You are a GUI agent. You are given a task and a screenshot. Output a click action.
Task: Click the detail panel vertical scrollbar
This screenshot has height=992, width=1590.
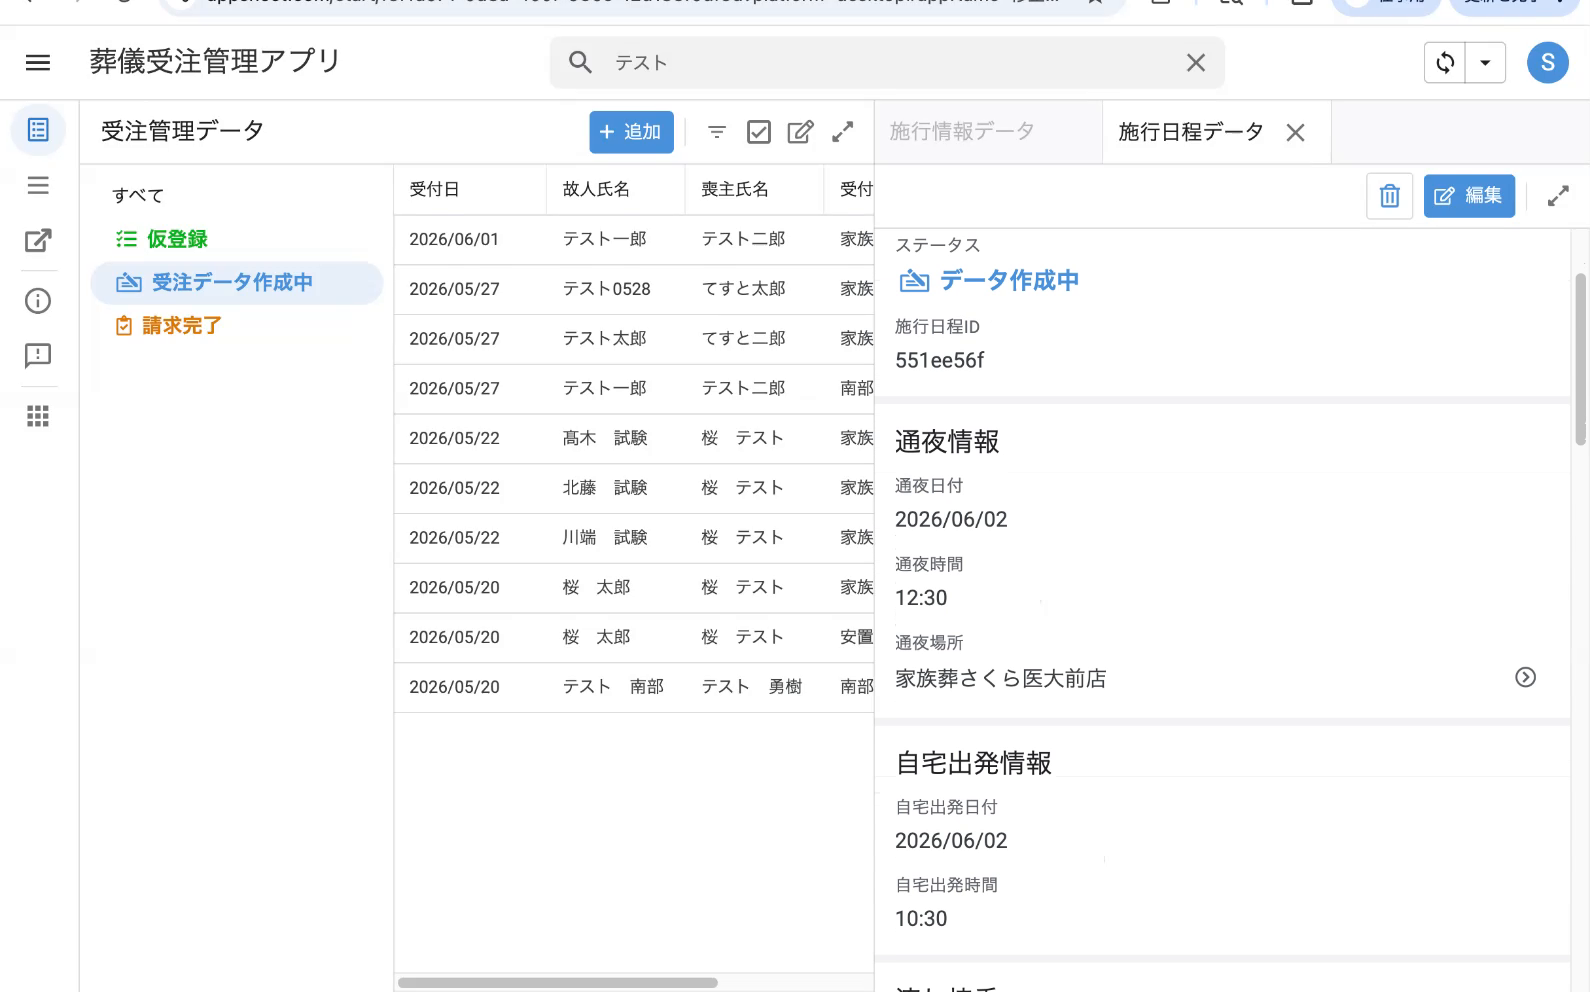coord(1581,358)
